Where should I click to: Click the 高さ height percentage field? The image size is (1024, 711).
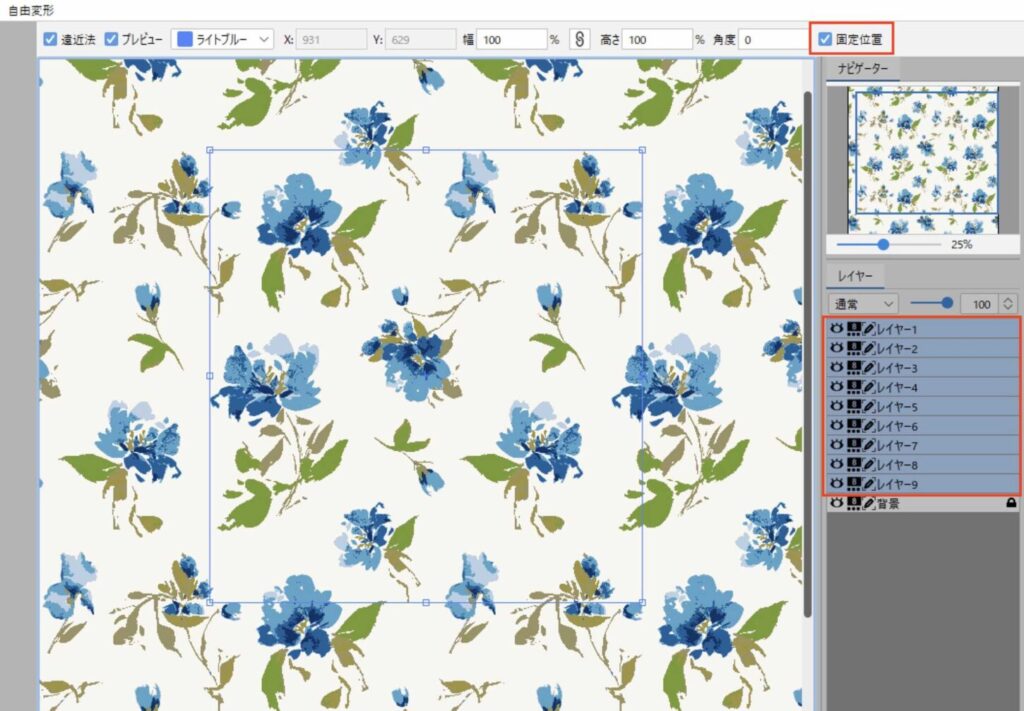(657, 39)
